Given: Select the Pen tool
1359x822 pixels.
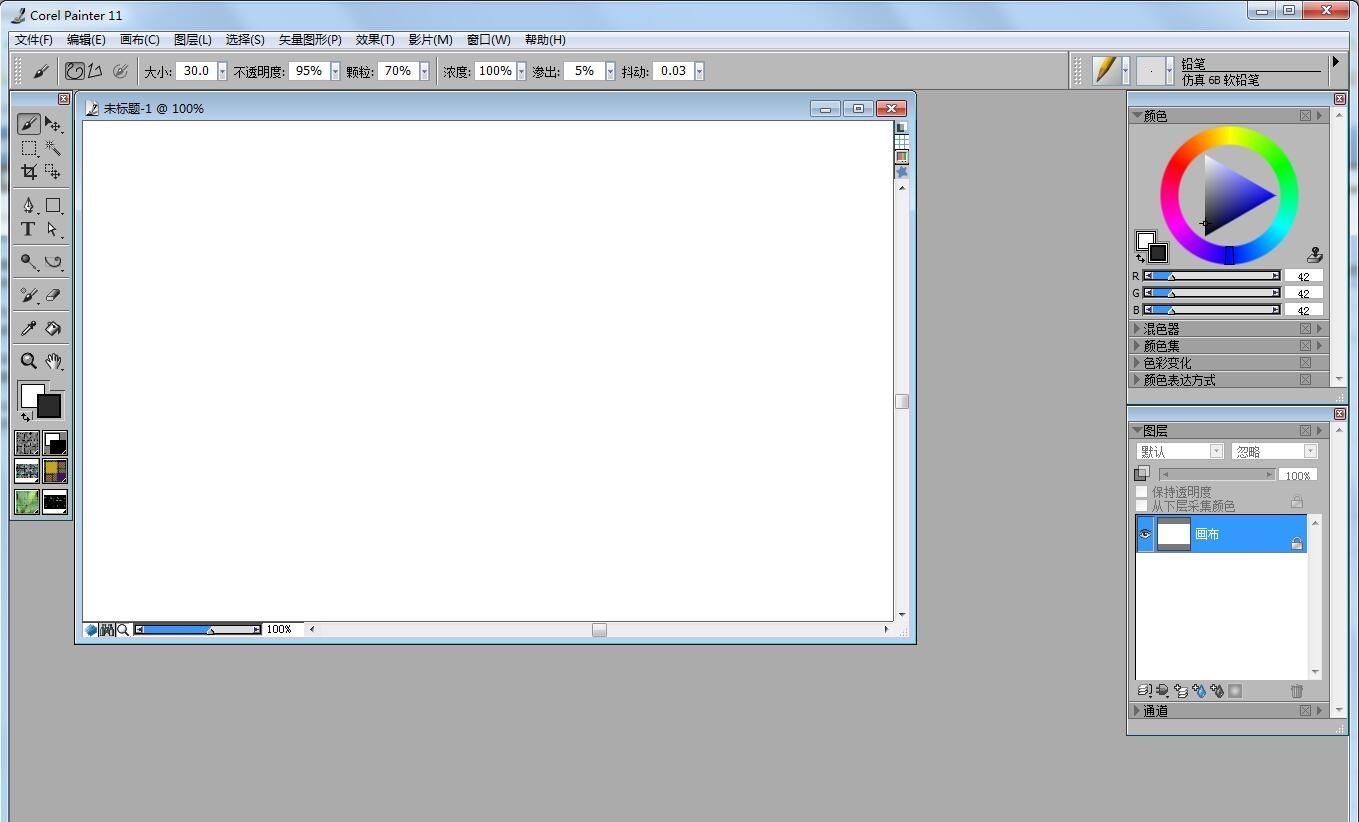Looking at the screenshot, I should pos(28,205).
